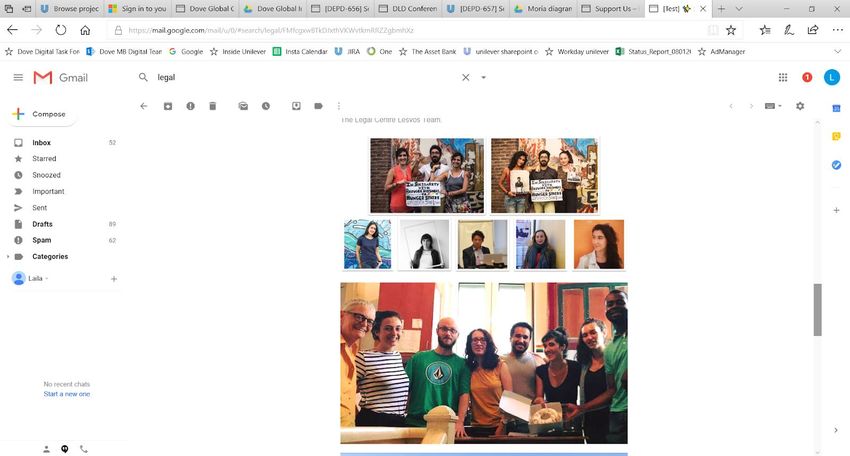The image size is (850, 456).
Task: Open the Keep side panel icon
Action: click(836, 137)
